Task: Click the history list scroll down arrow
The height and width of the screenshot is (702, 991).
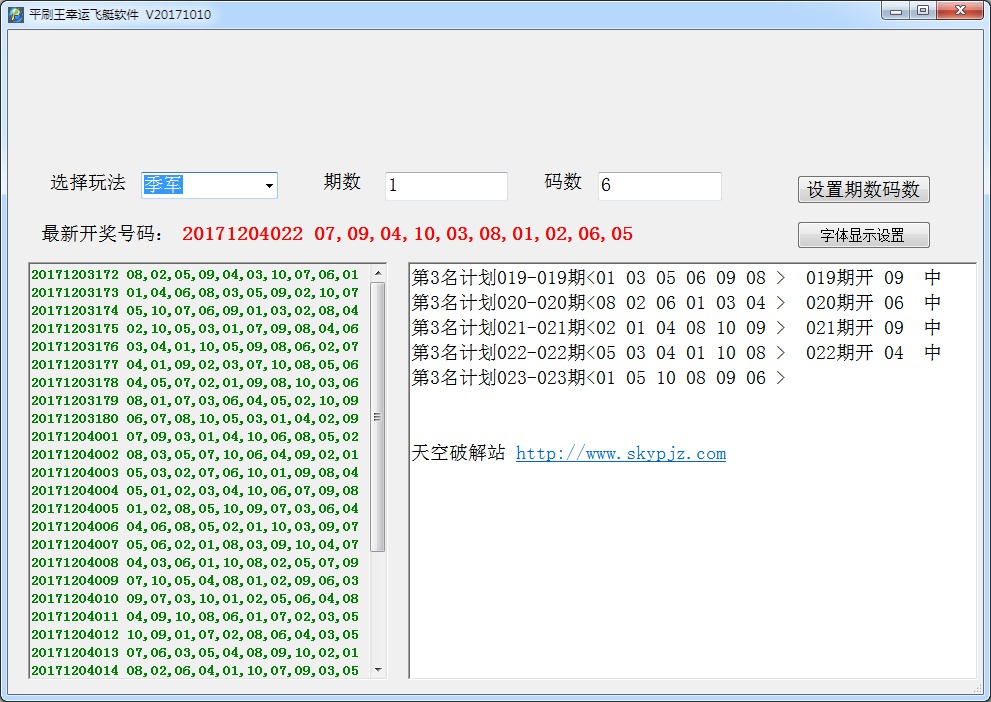Action: [x=378, y=669]
